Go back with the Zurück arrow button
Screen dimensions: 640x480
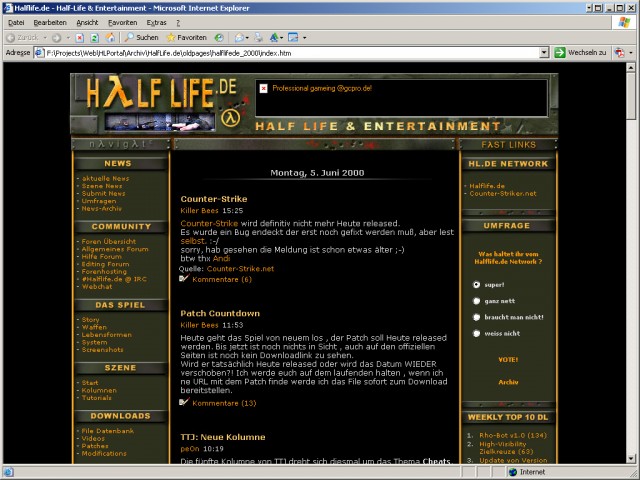click(x=23, y=38)
